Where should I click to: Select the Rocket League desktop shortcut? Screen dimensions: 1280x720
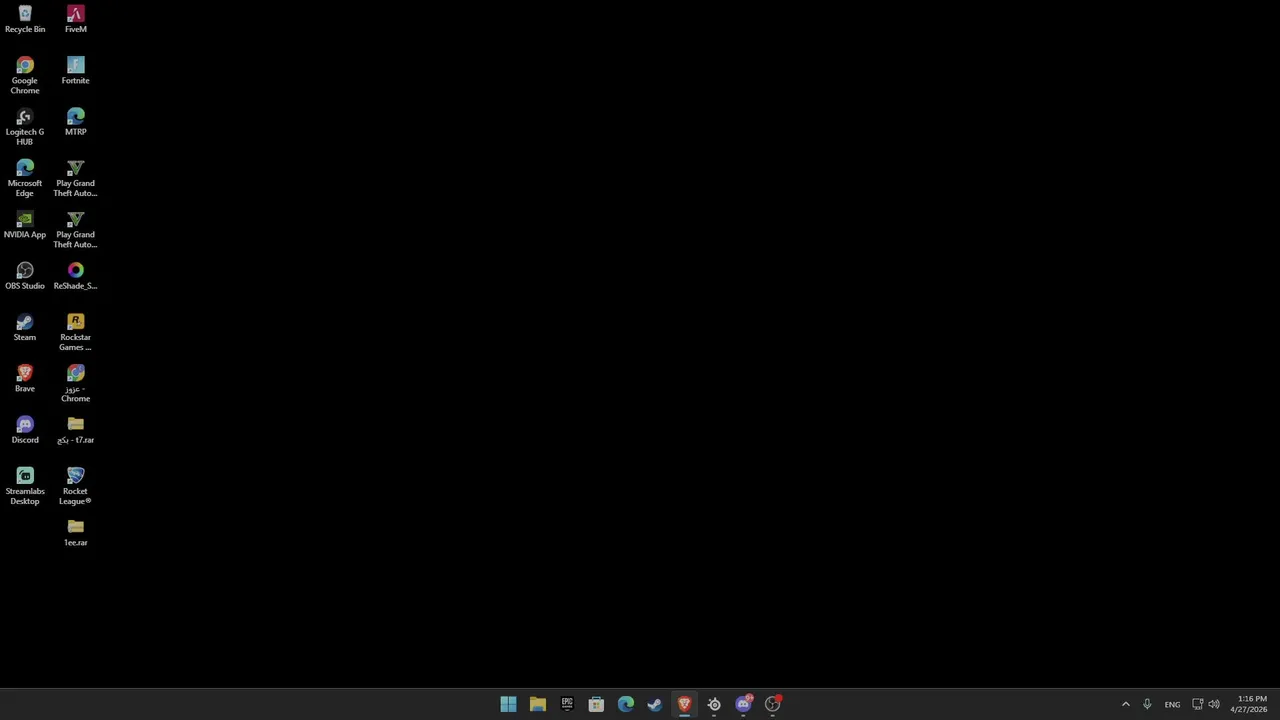point(75,486)
